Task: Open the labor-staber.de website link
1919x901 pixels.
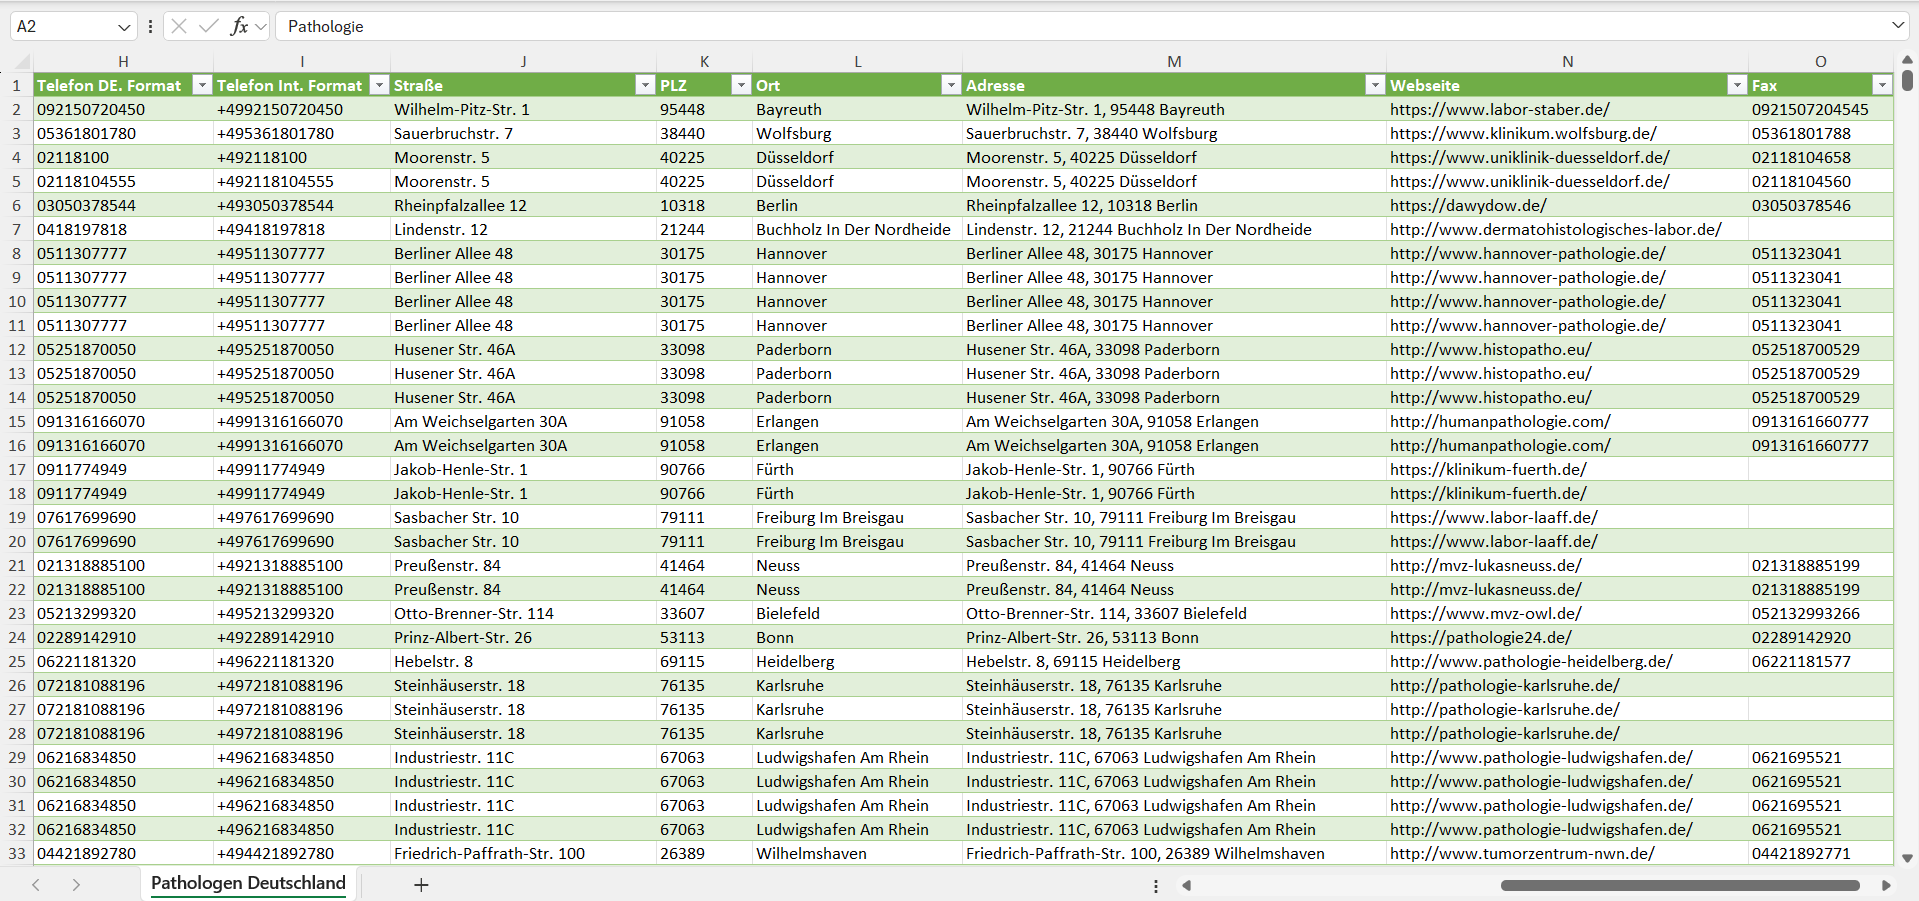Action: [x=1499, y=109]
